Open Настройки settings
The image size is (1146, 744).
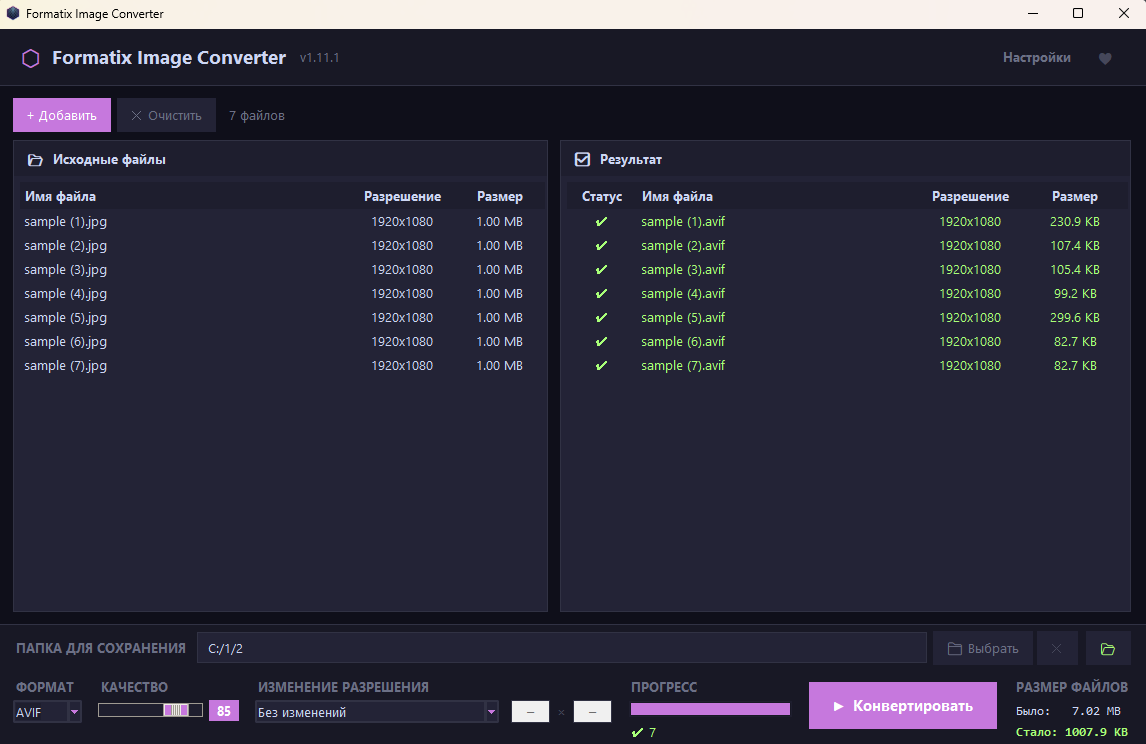[1036, 58]
